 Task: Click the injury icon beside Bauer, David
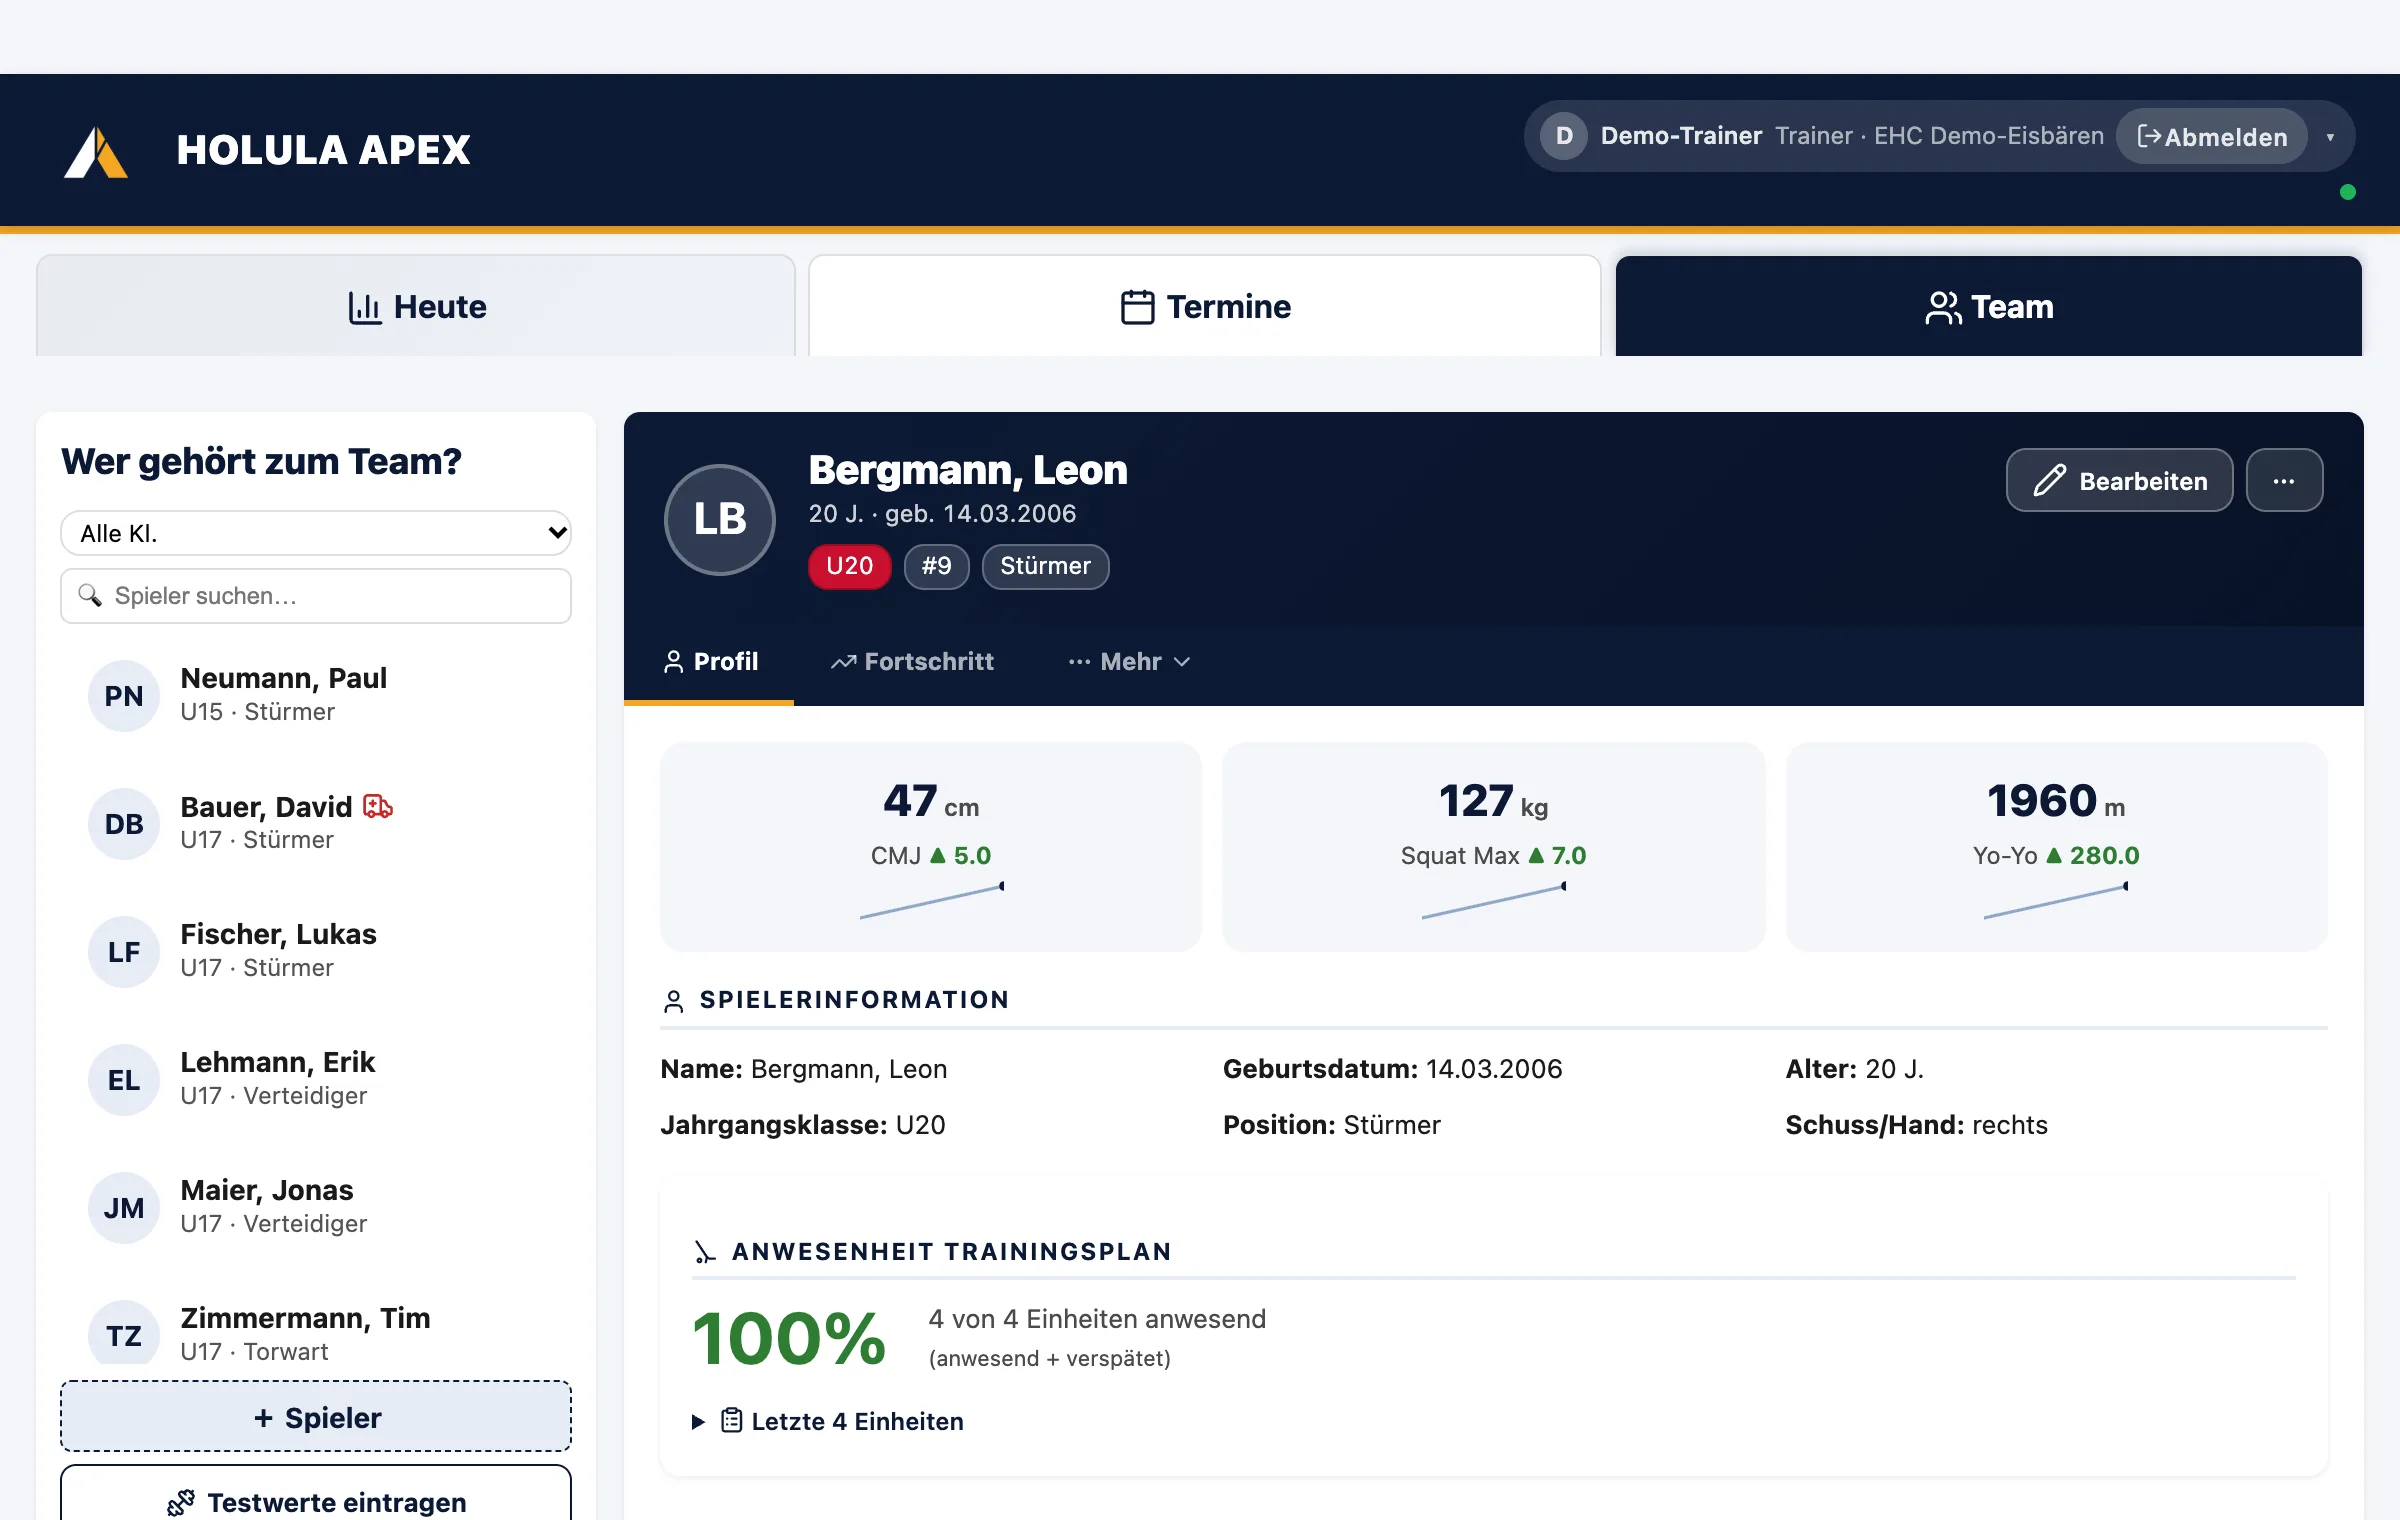[378, 806]
